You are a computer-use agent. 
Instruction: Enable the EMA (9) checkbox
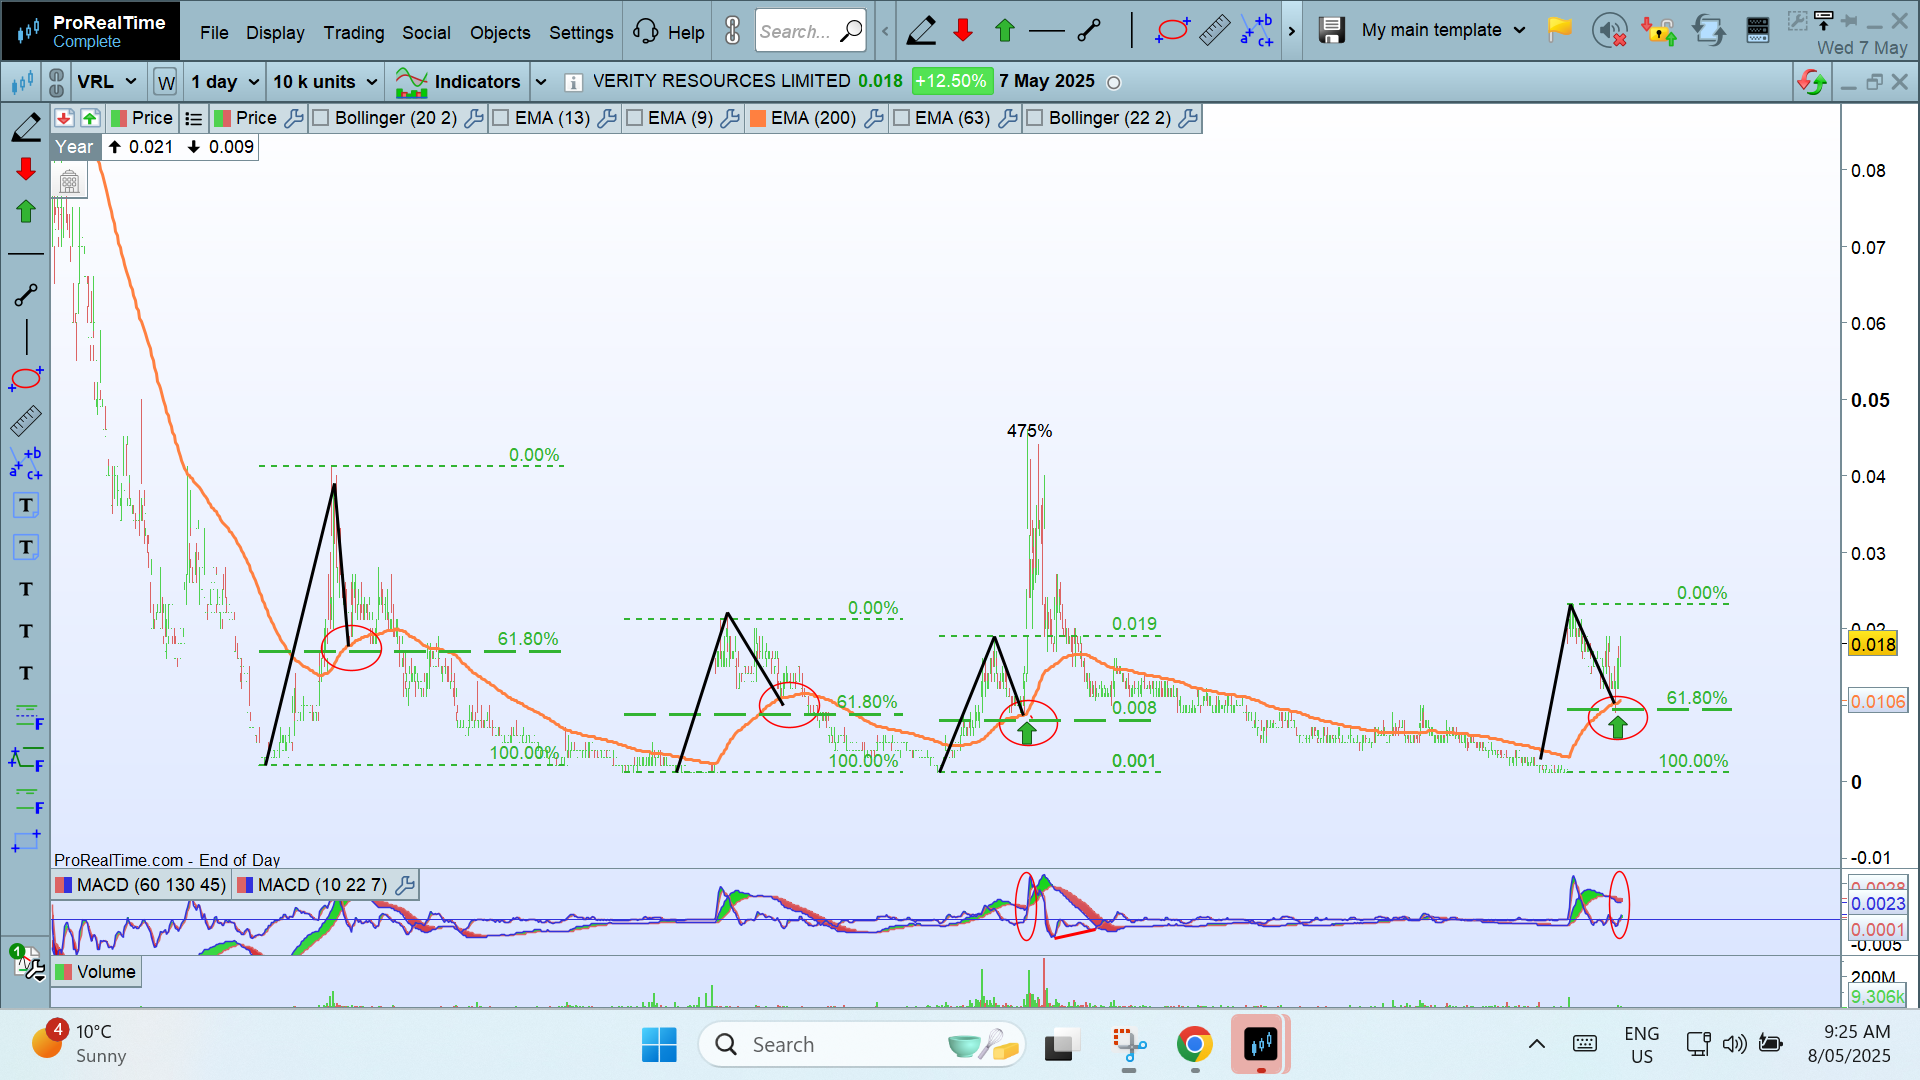pos(634,118)
